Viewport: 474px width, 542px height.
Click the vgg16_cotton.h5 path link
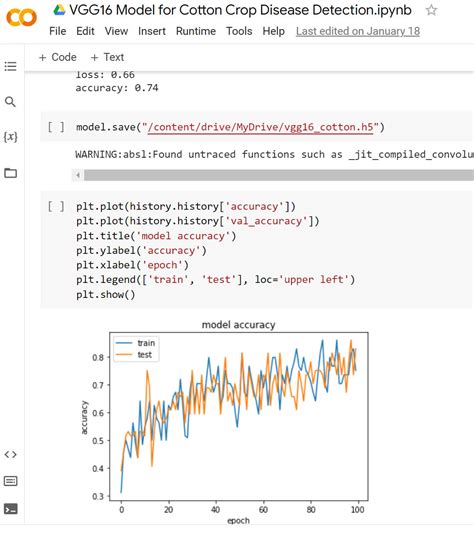tap(260, 128)
